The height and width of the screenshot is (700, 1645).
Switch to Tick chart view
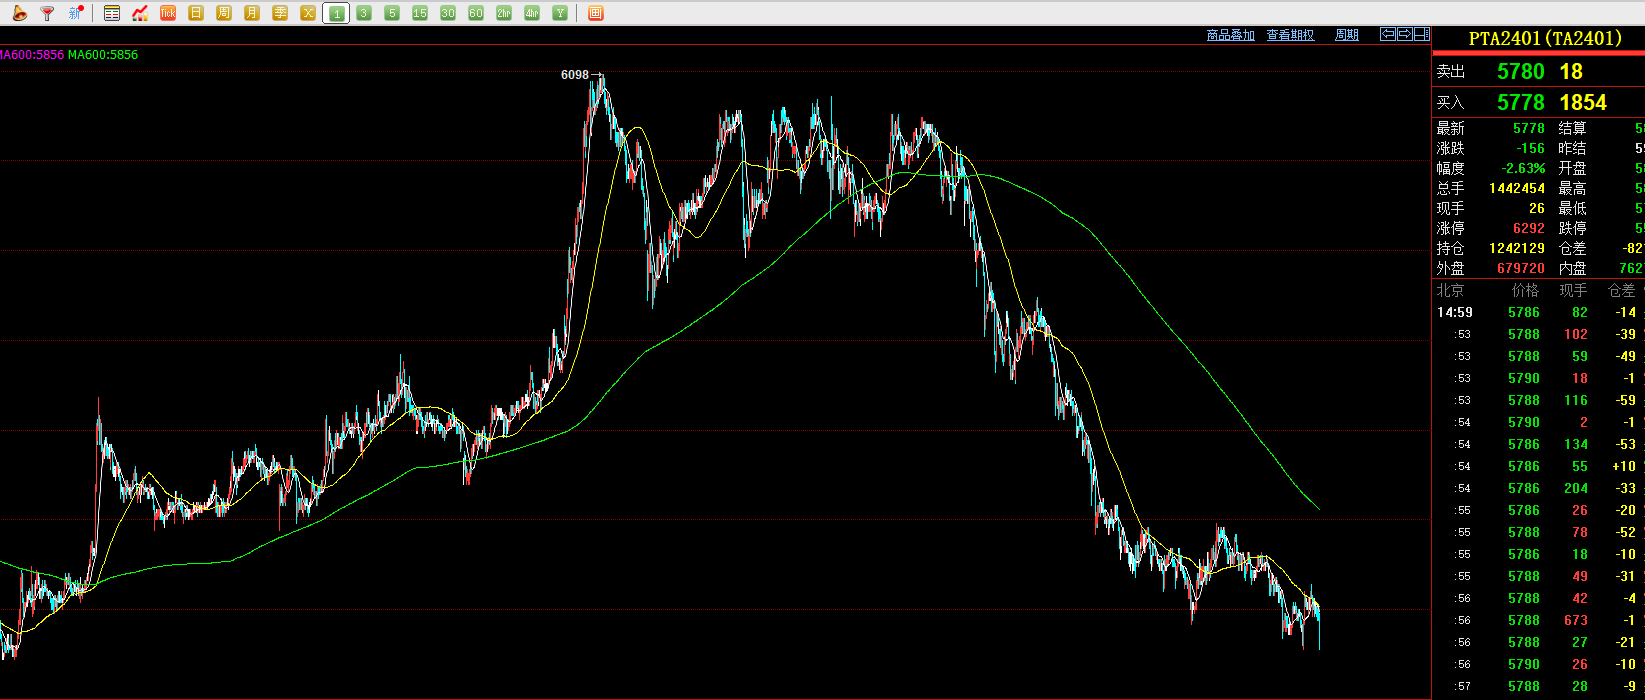click(x=168, y=13)
